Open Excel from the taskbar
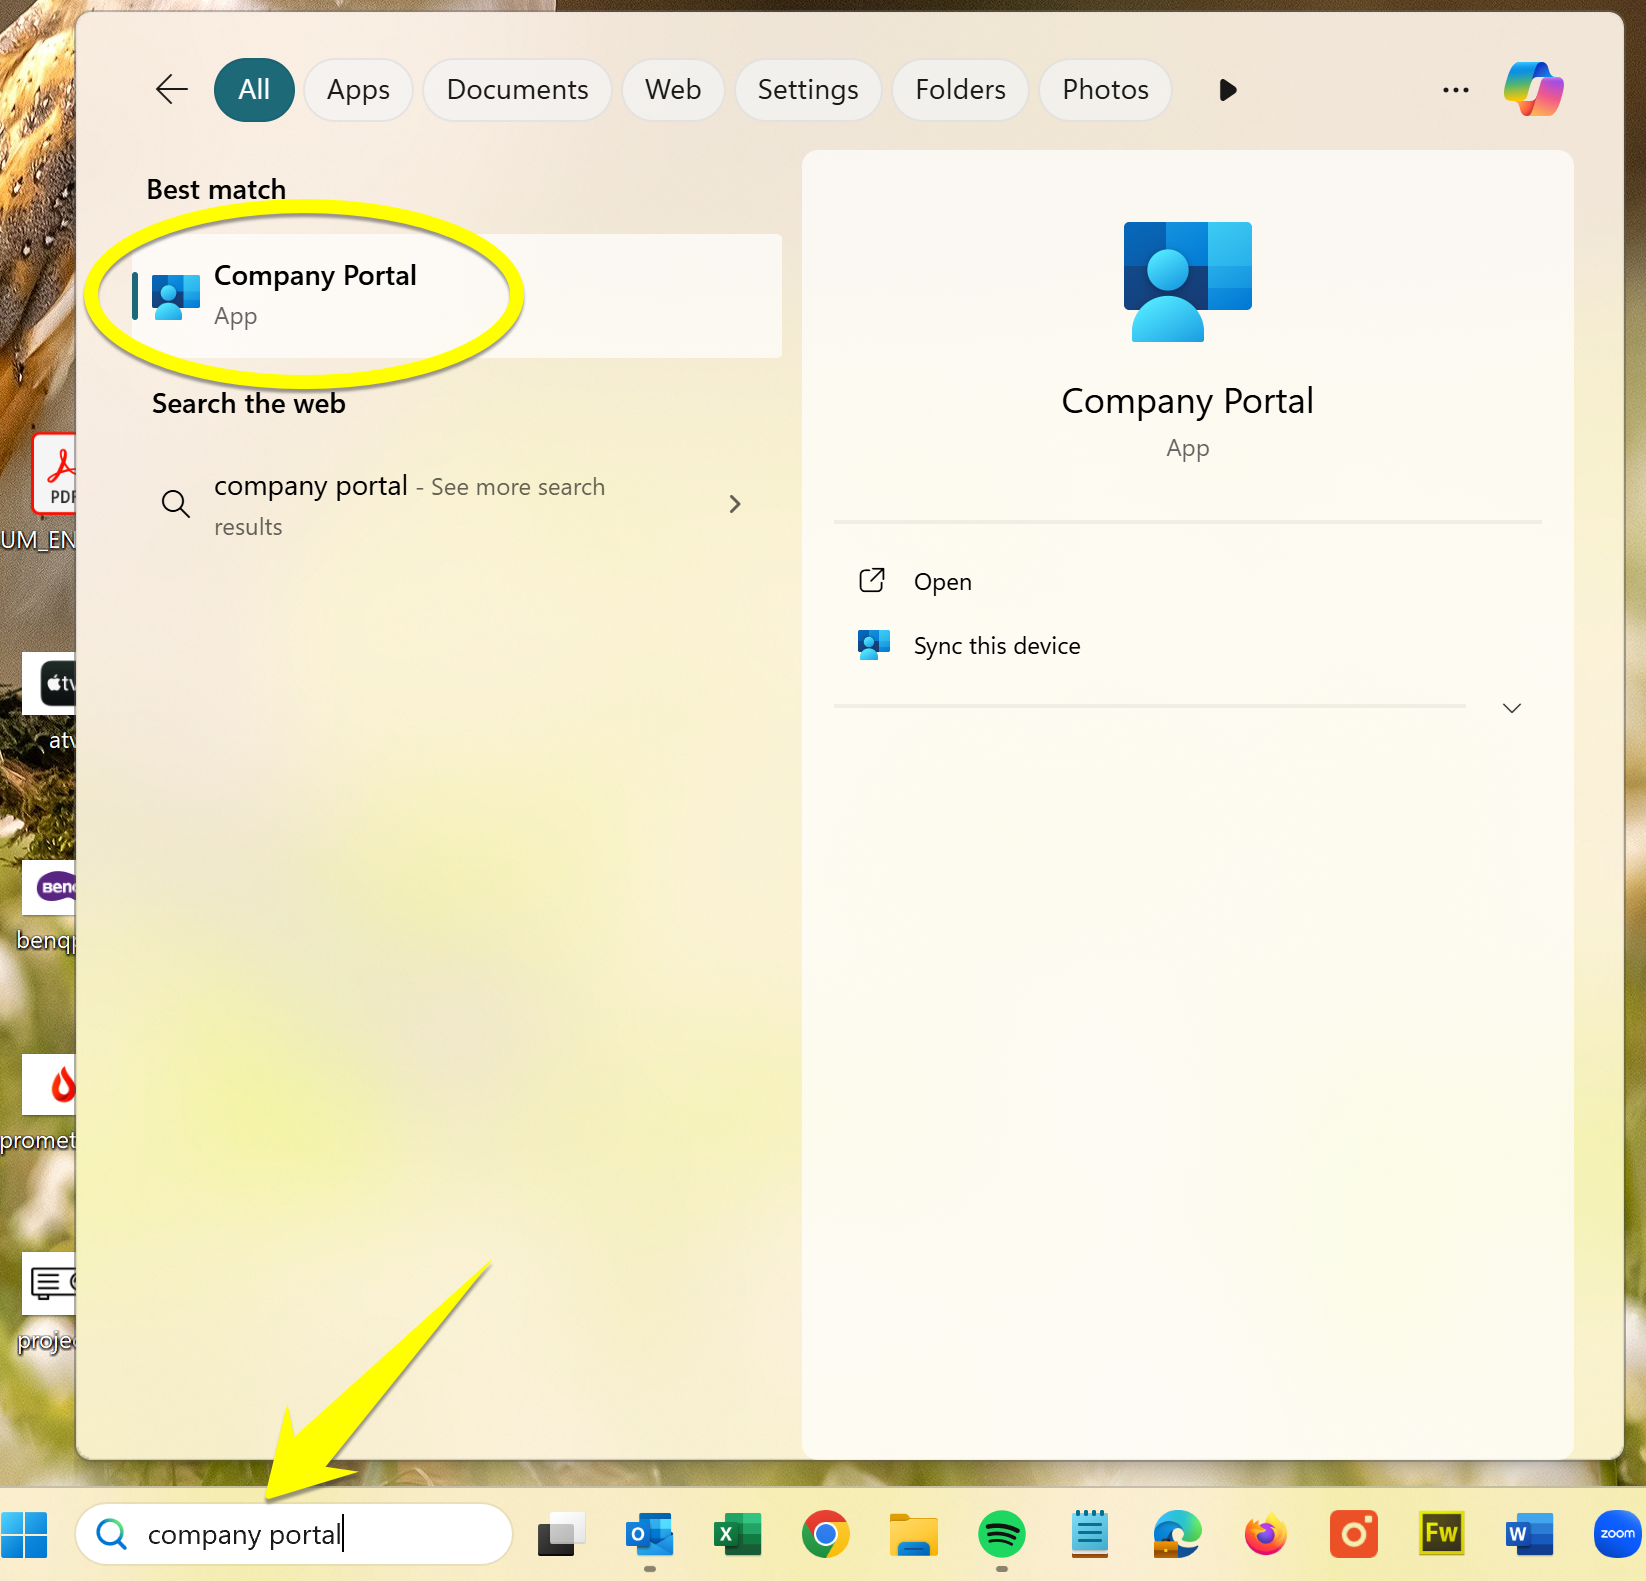This screenshot has height=1581, width=1646. (737, 1534)
